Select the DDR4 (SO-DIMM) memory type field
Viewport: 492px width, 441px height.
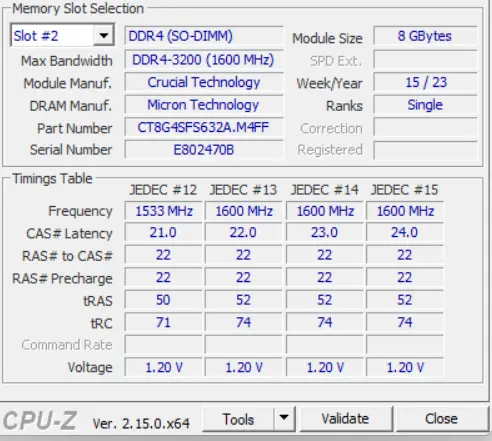(204, 36)
